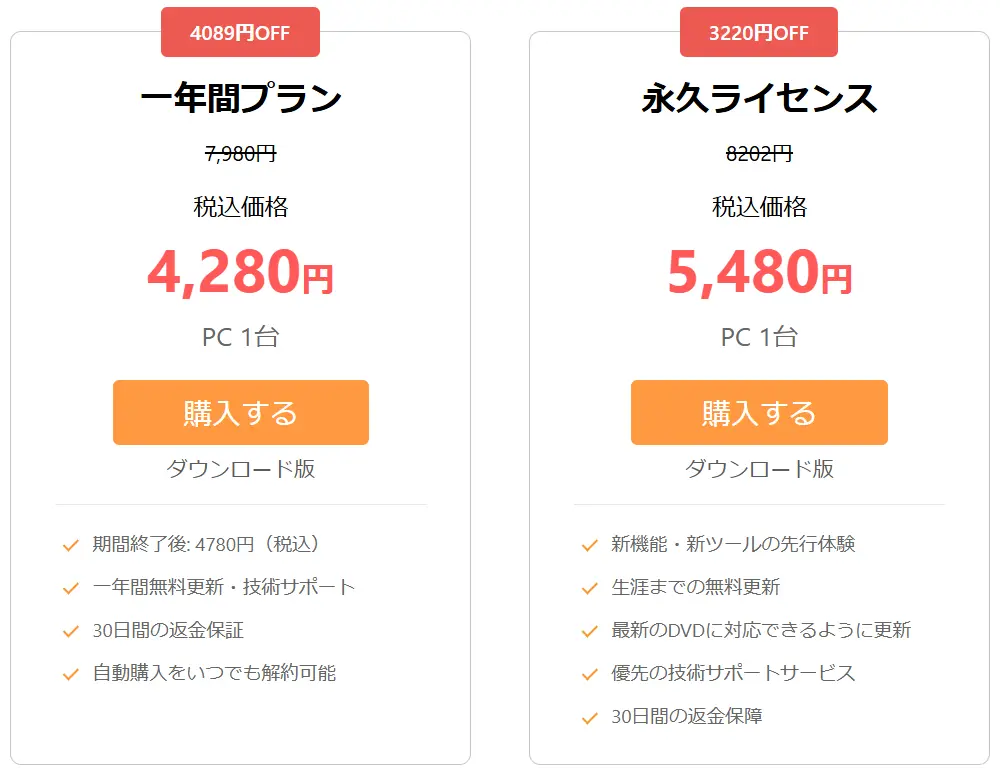This screenshot has width=1000, height=776.
Task: Click the 5,480円 price text
Action: pyautogui.click(x=759, y=272)
